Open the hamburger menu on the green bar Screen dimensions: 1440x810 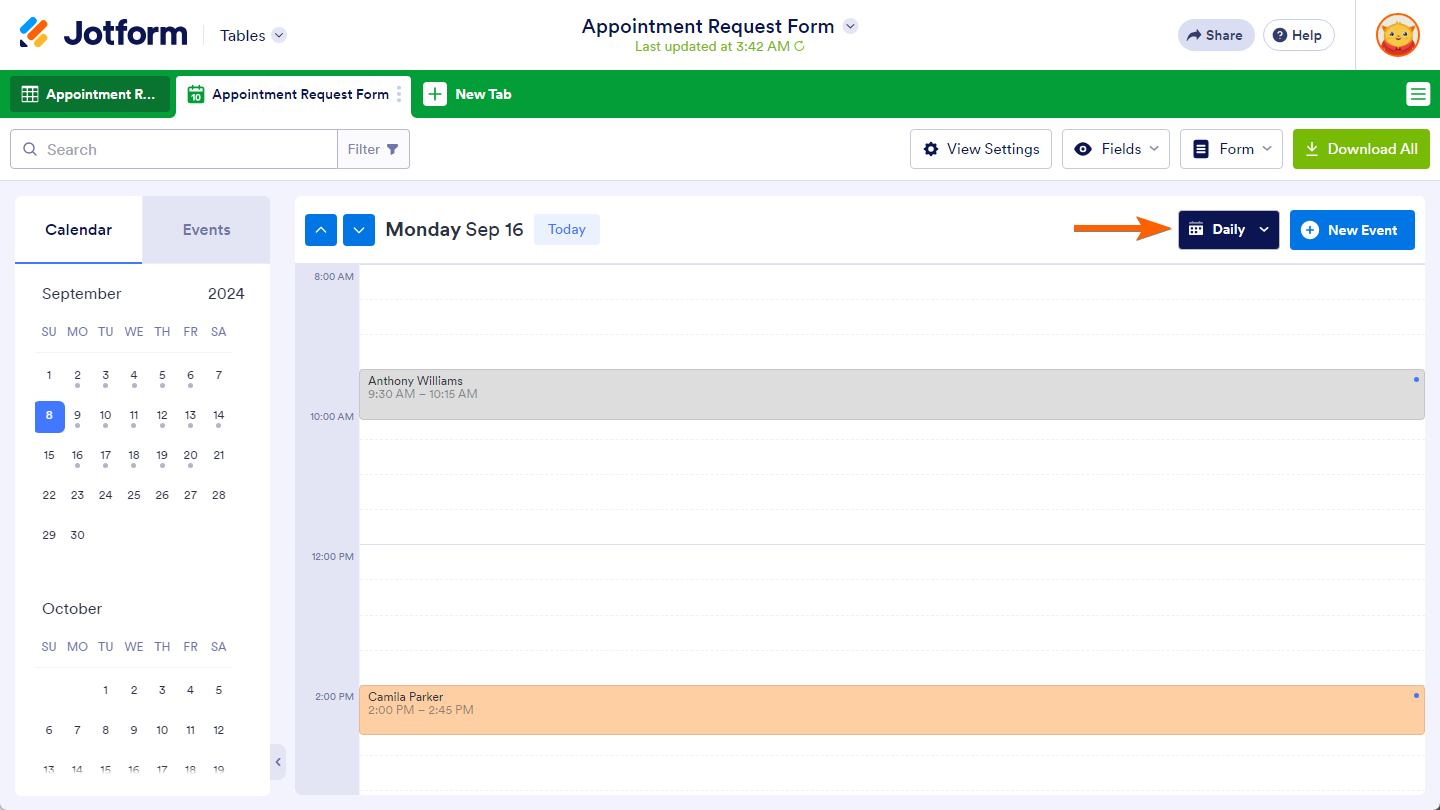(x=1417, y=94)
